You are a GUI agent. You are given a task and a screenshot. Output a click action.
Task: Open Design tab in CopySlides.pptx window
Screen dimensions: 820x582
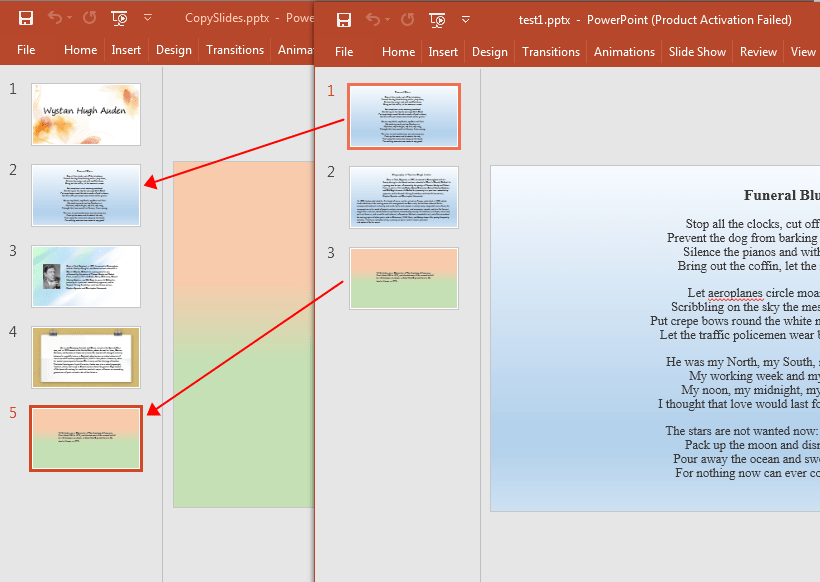coord(174,50)
